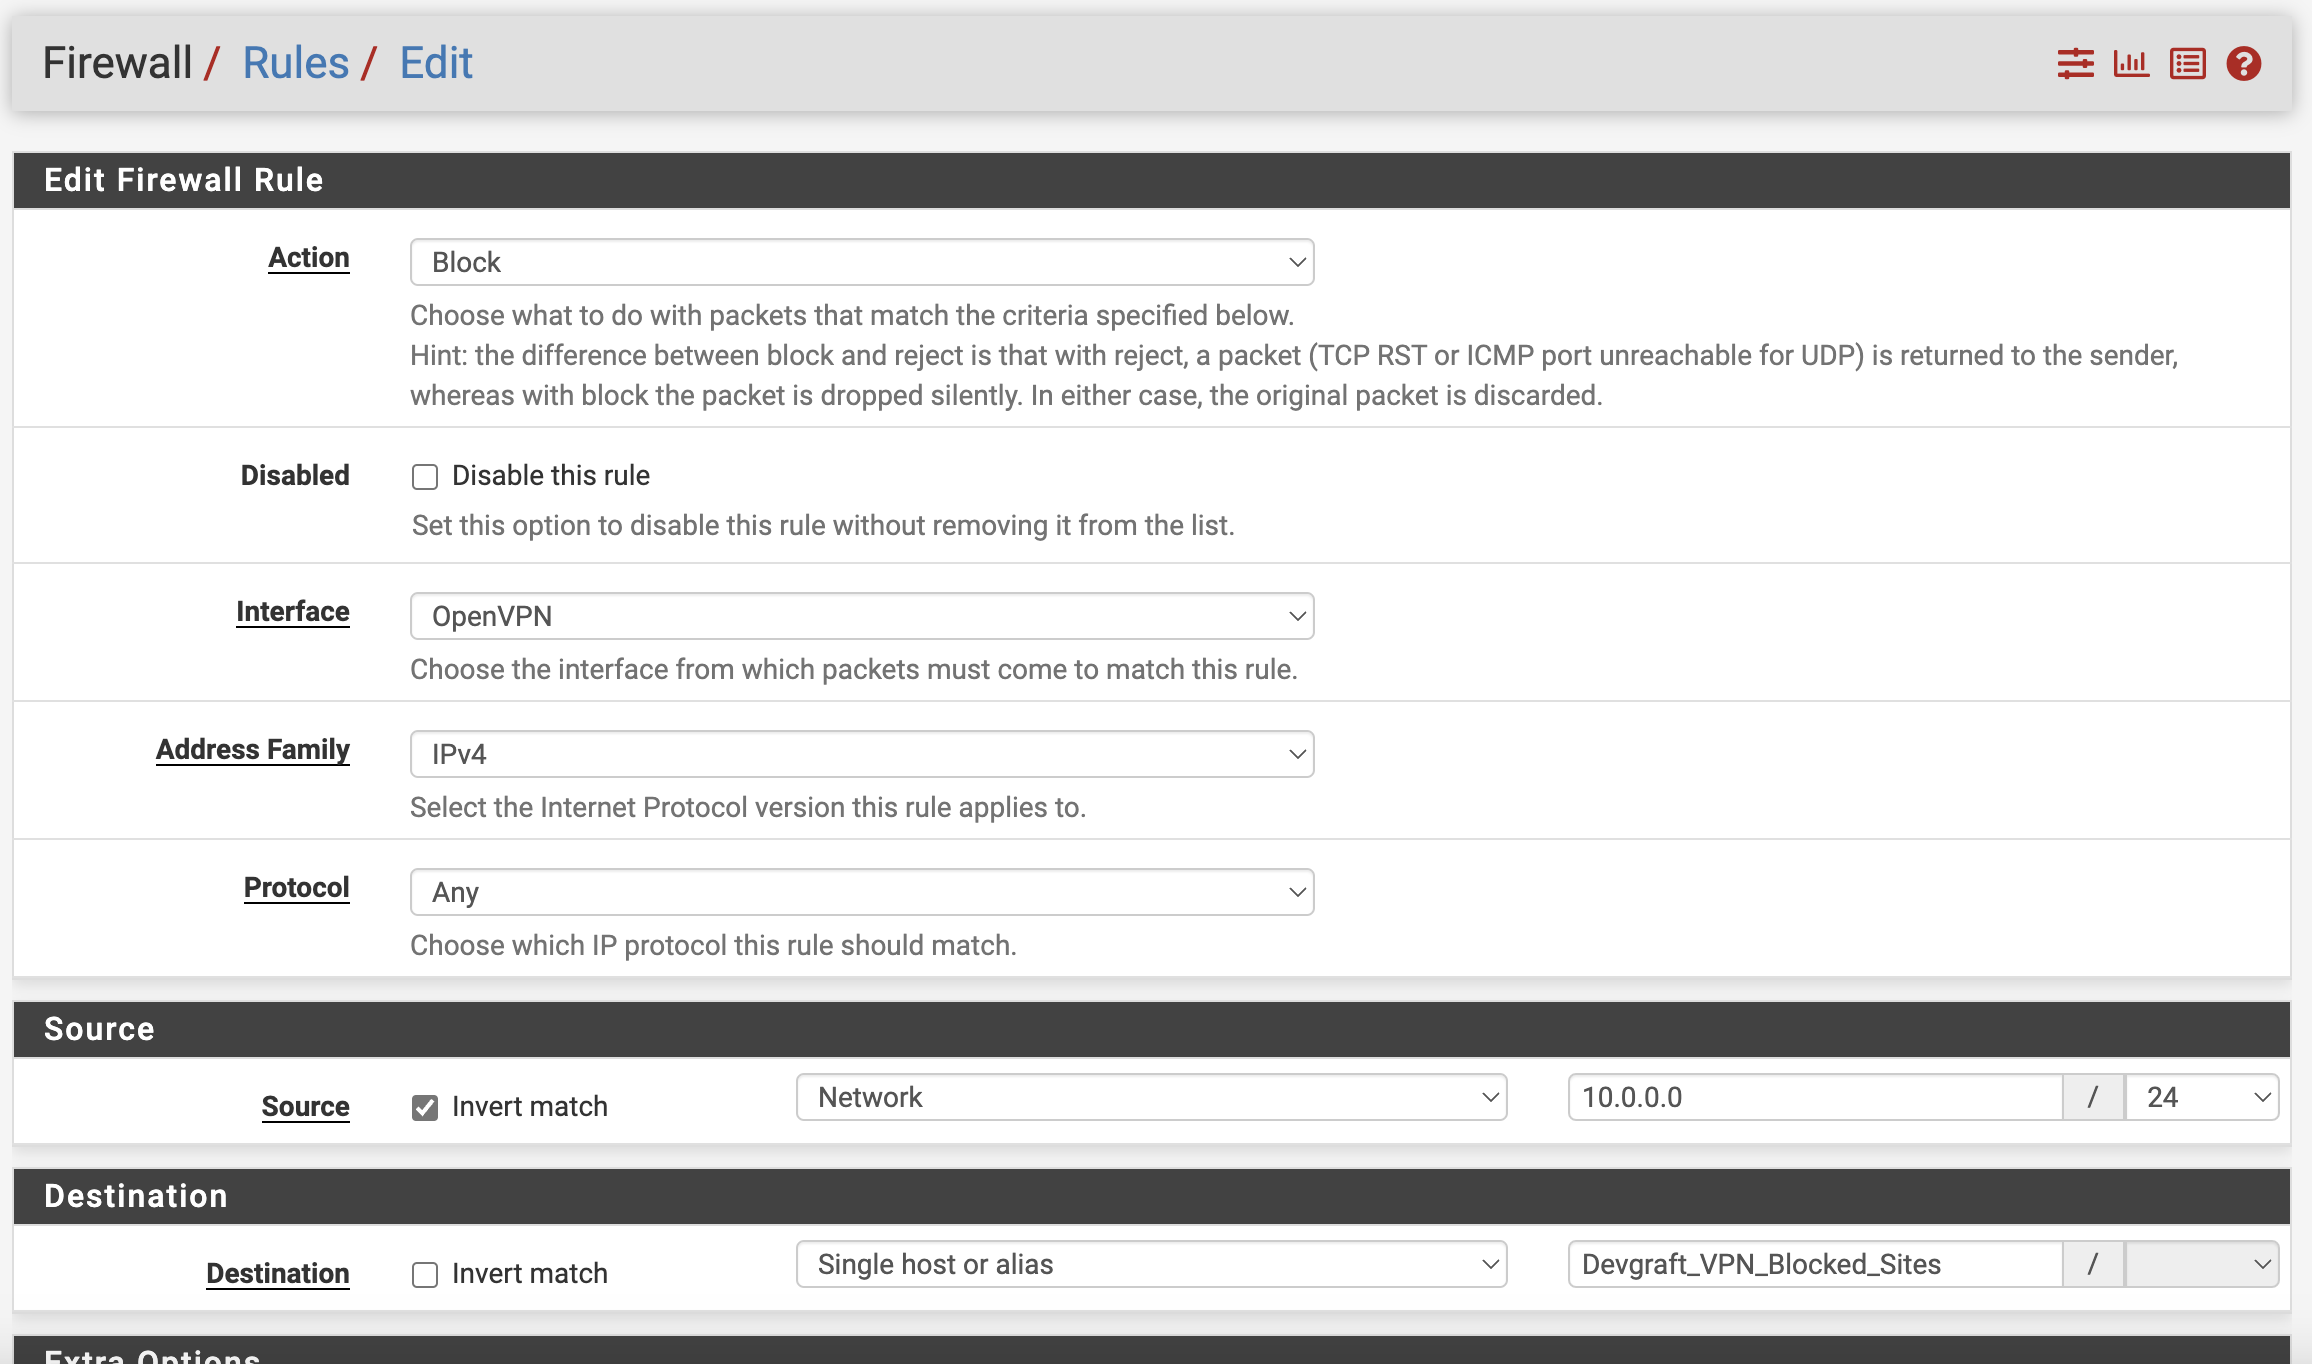The image size is (2312, 1364).
Task: Open the related log entries icon
Action: point(2187,64)
